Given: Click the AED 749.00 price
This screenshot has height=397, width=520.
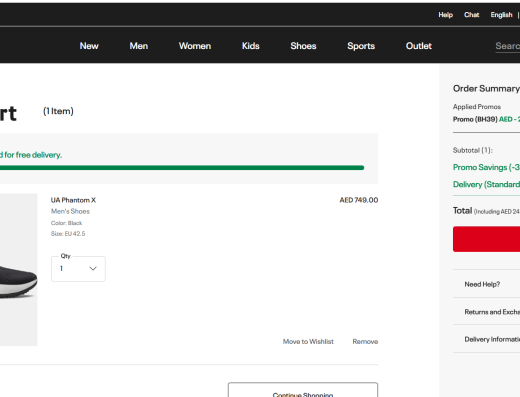Looking at the screenshot, I should [359, 200].
